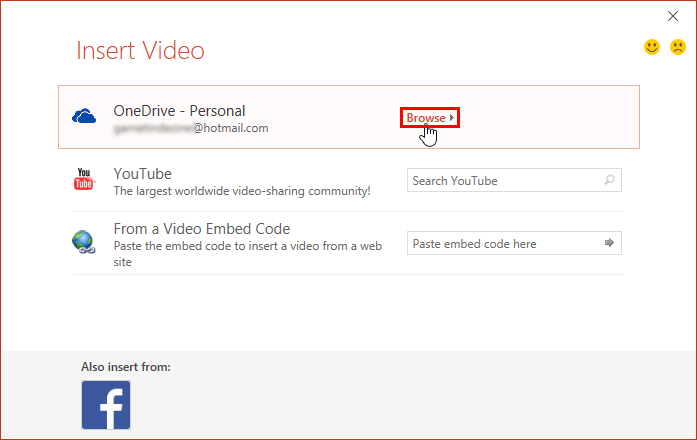This screenshot has width=697, height=440.
Task: Click the Browse link for OneDrive
Action: click(430, 118)
